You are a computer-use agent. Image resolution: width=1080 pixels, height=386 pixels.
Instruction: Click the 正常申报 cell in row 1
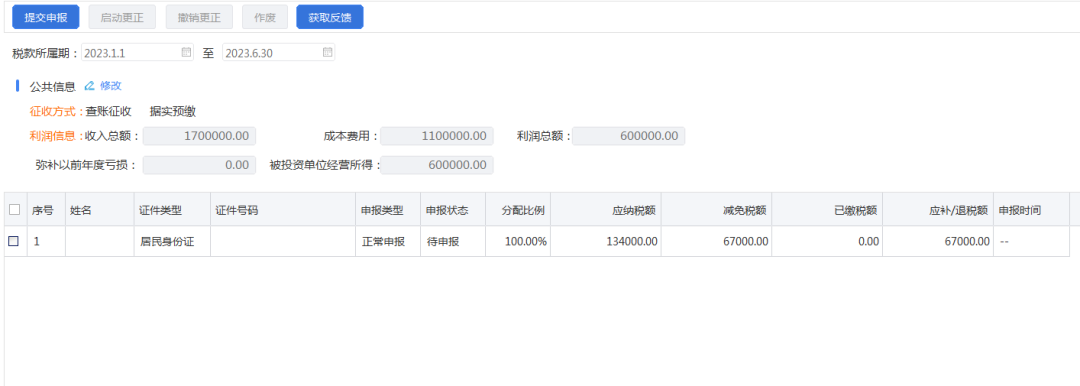[388, 241]
